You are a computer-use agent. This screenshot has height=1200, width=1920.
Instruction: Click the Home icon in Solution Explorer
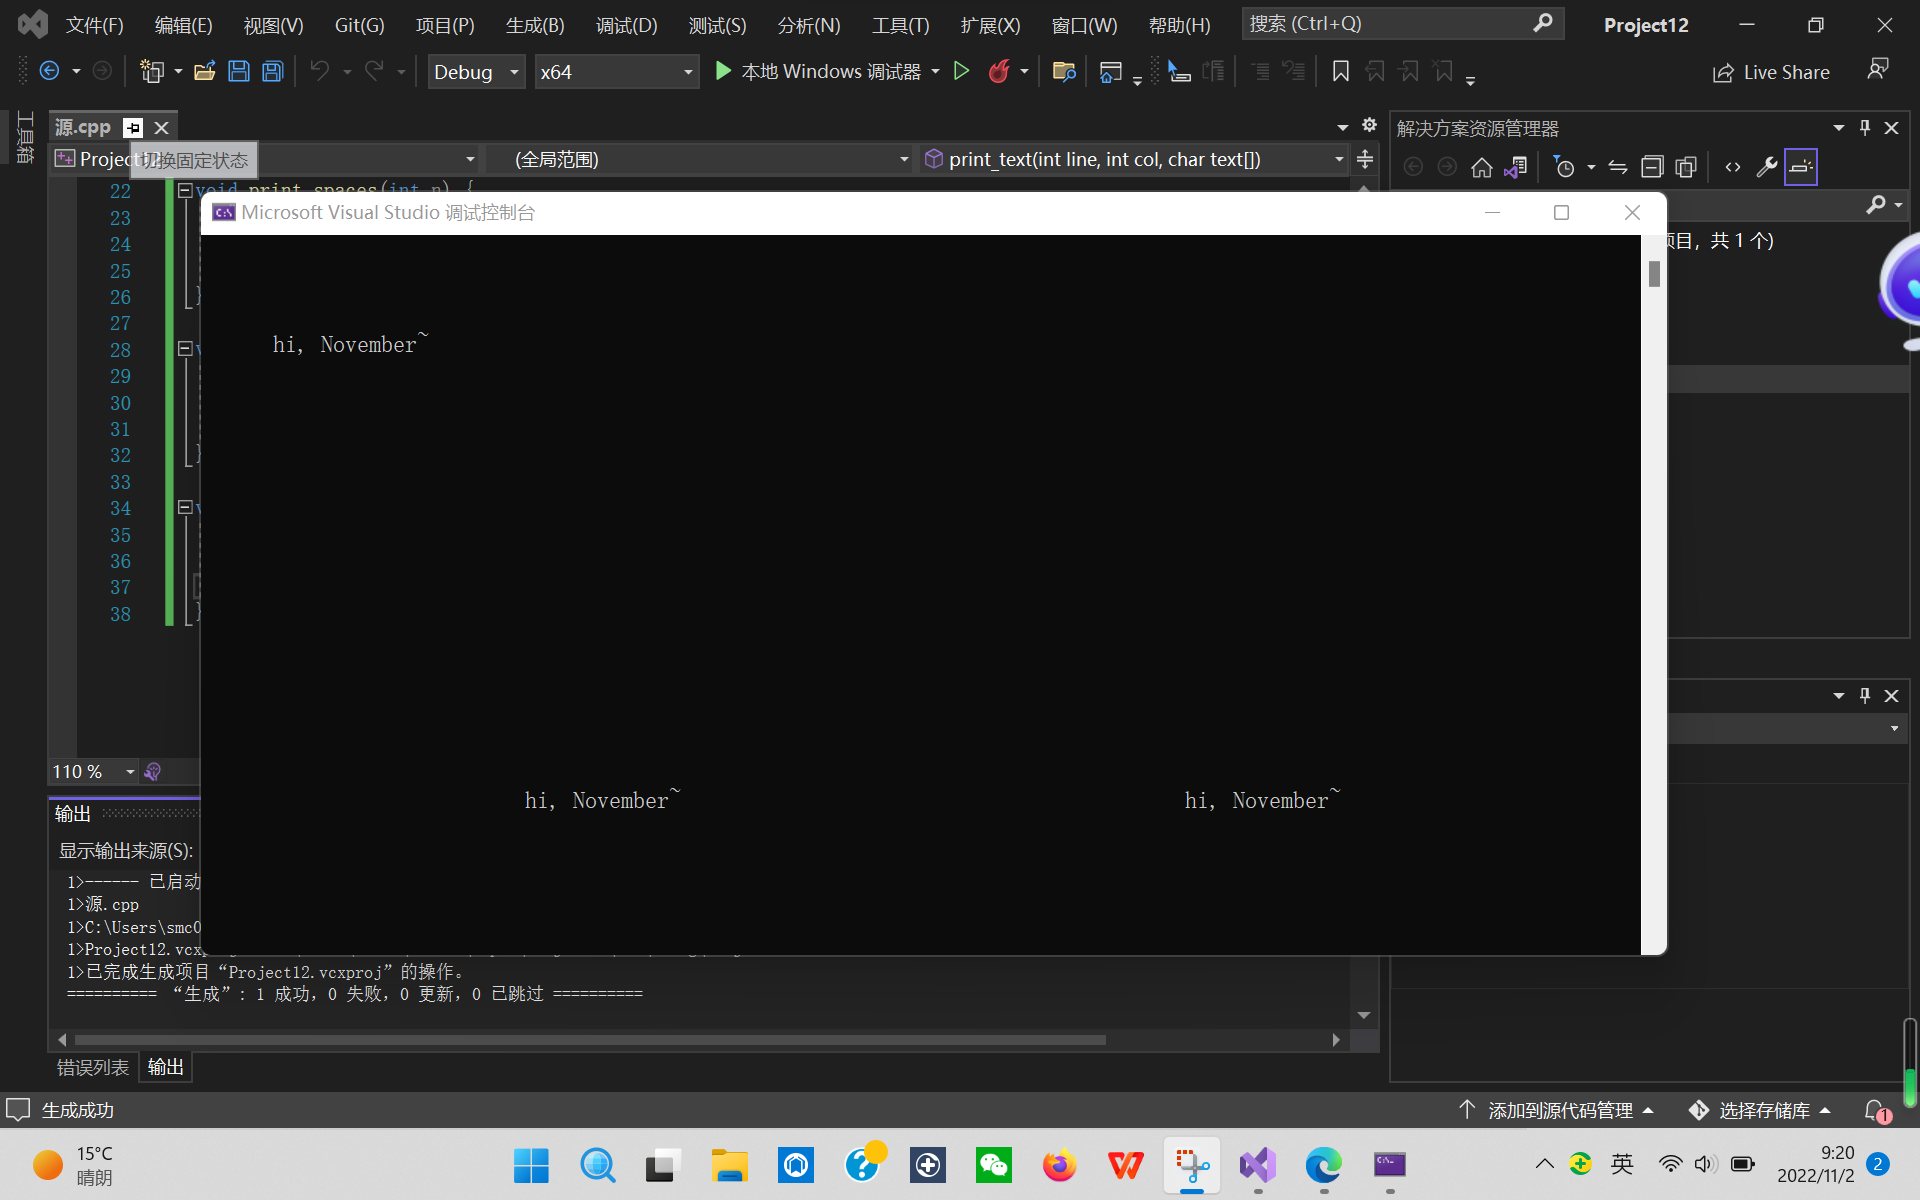(x=1481, y=167)
